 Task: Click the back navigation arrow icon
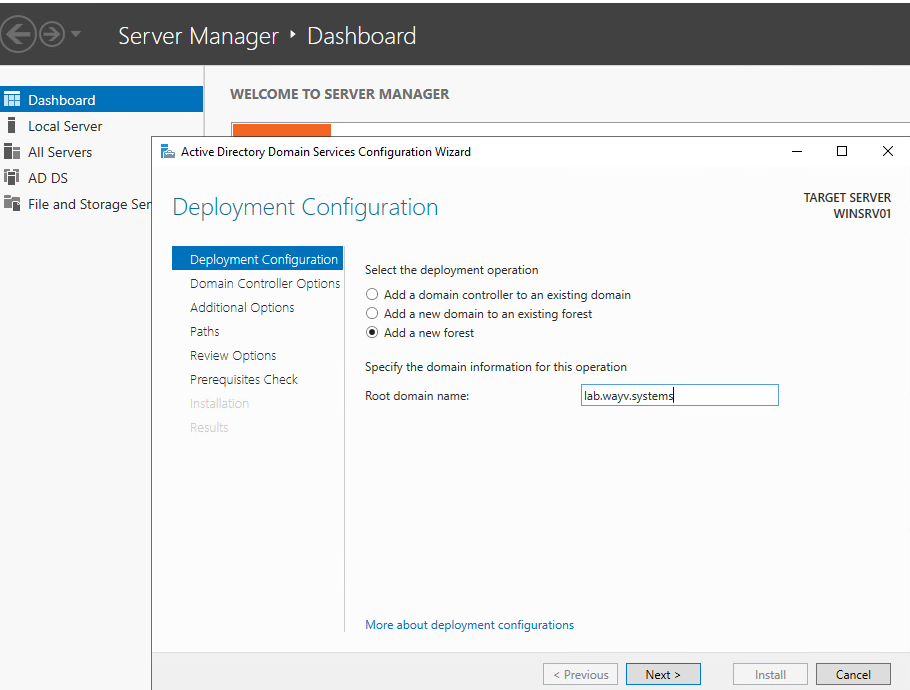tap(18, 35)
